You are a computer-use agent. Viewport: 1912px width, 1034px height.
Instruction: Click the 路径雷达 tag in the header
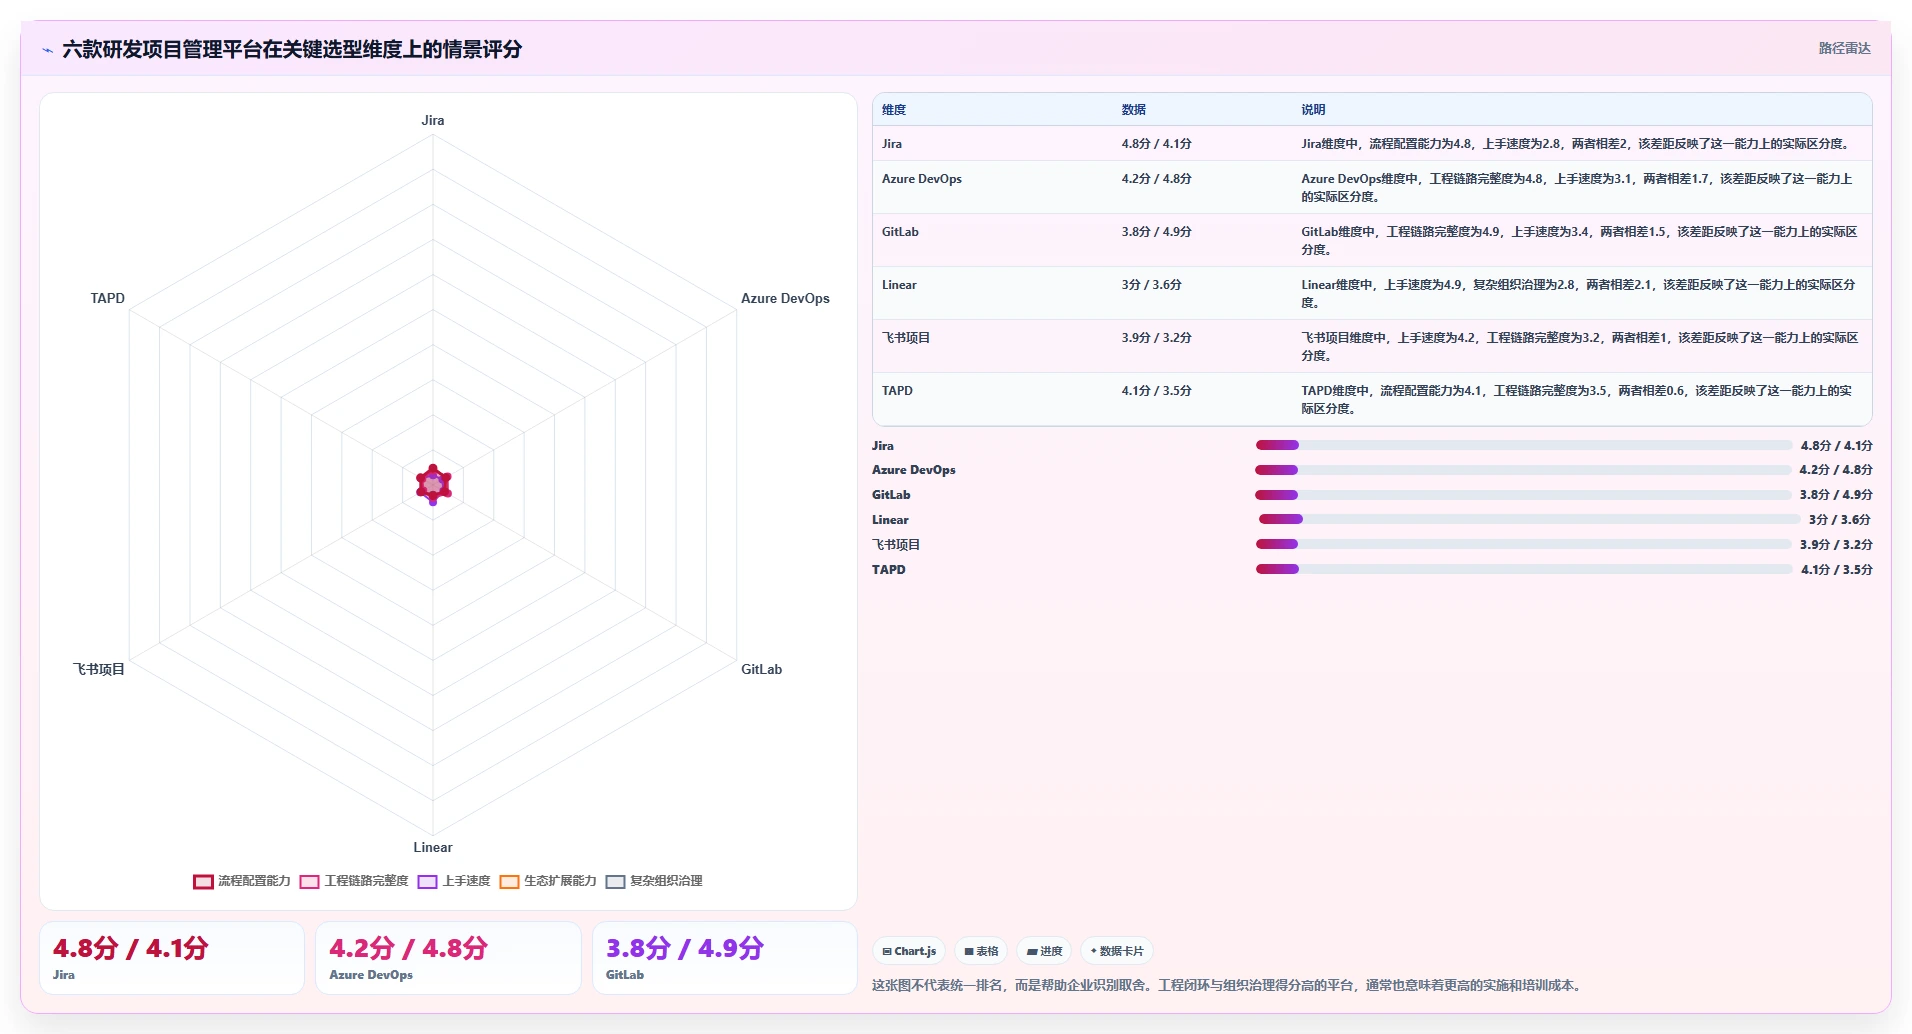[x=1844, y=48]
